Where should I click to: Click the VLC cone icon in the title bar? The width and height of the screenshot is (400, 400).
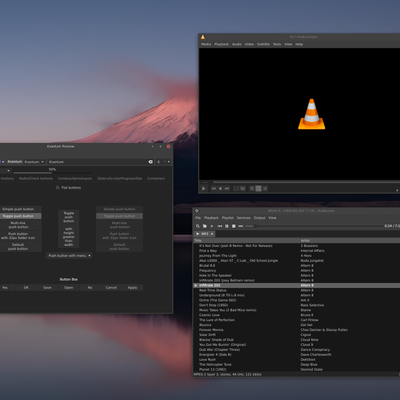[x=203, y=37]
